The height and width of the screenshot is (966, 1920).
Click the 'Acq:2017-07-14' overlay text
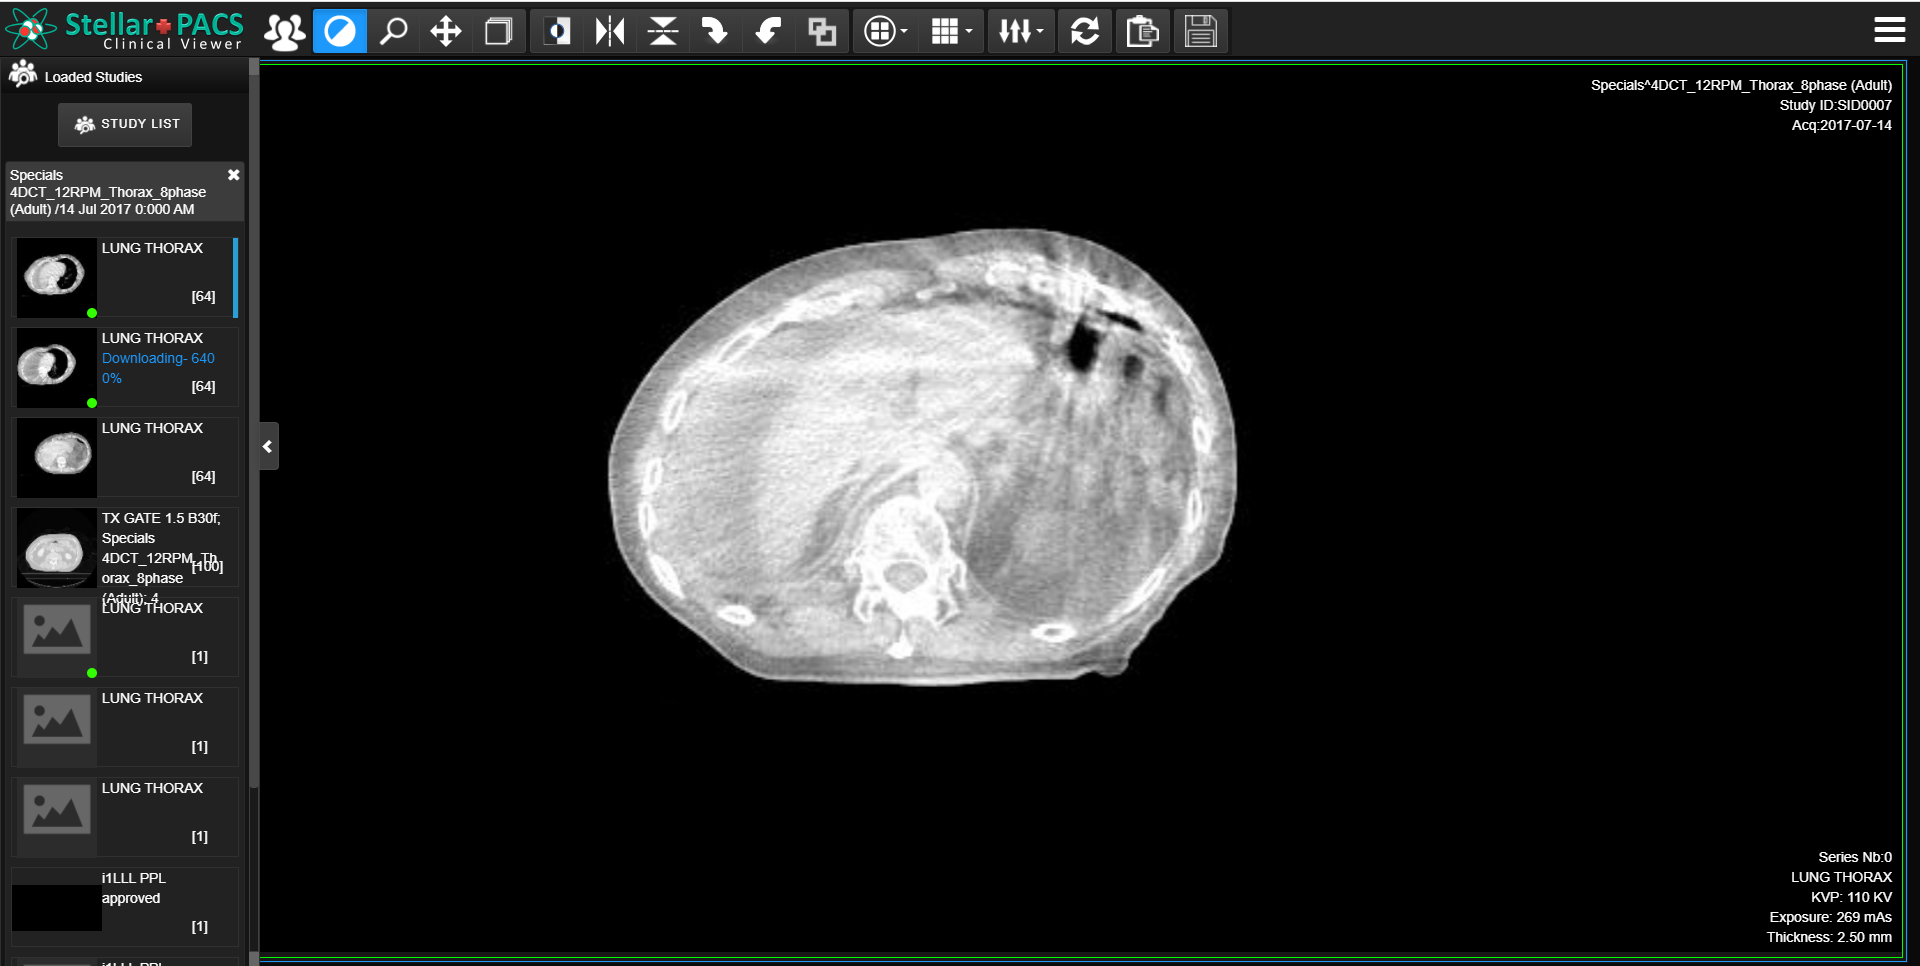pyautogui.click(x=1841, y=125)
